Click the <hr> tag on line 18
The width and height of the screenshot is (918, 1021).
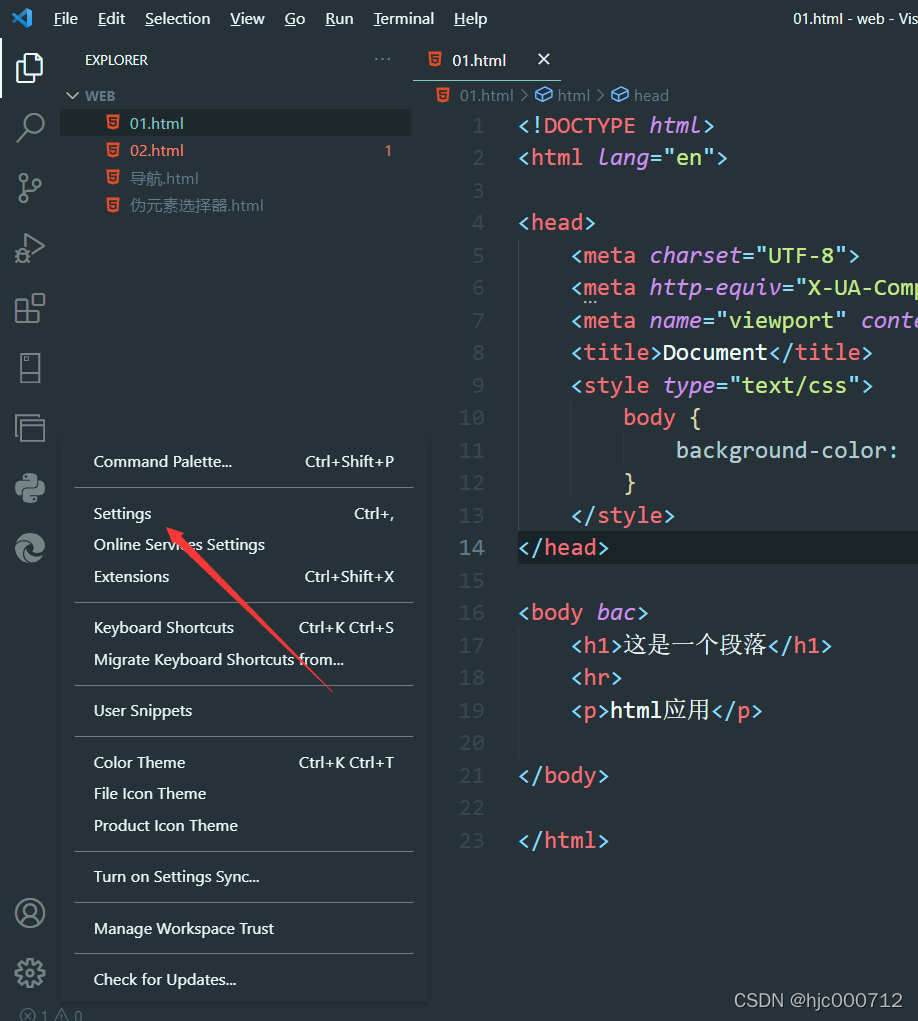pyautogui.click(x=596, y=678)
